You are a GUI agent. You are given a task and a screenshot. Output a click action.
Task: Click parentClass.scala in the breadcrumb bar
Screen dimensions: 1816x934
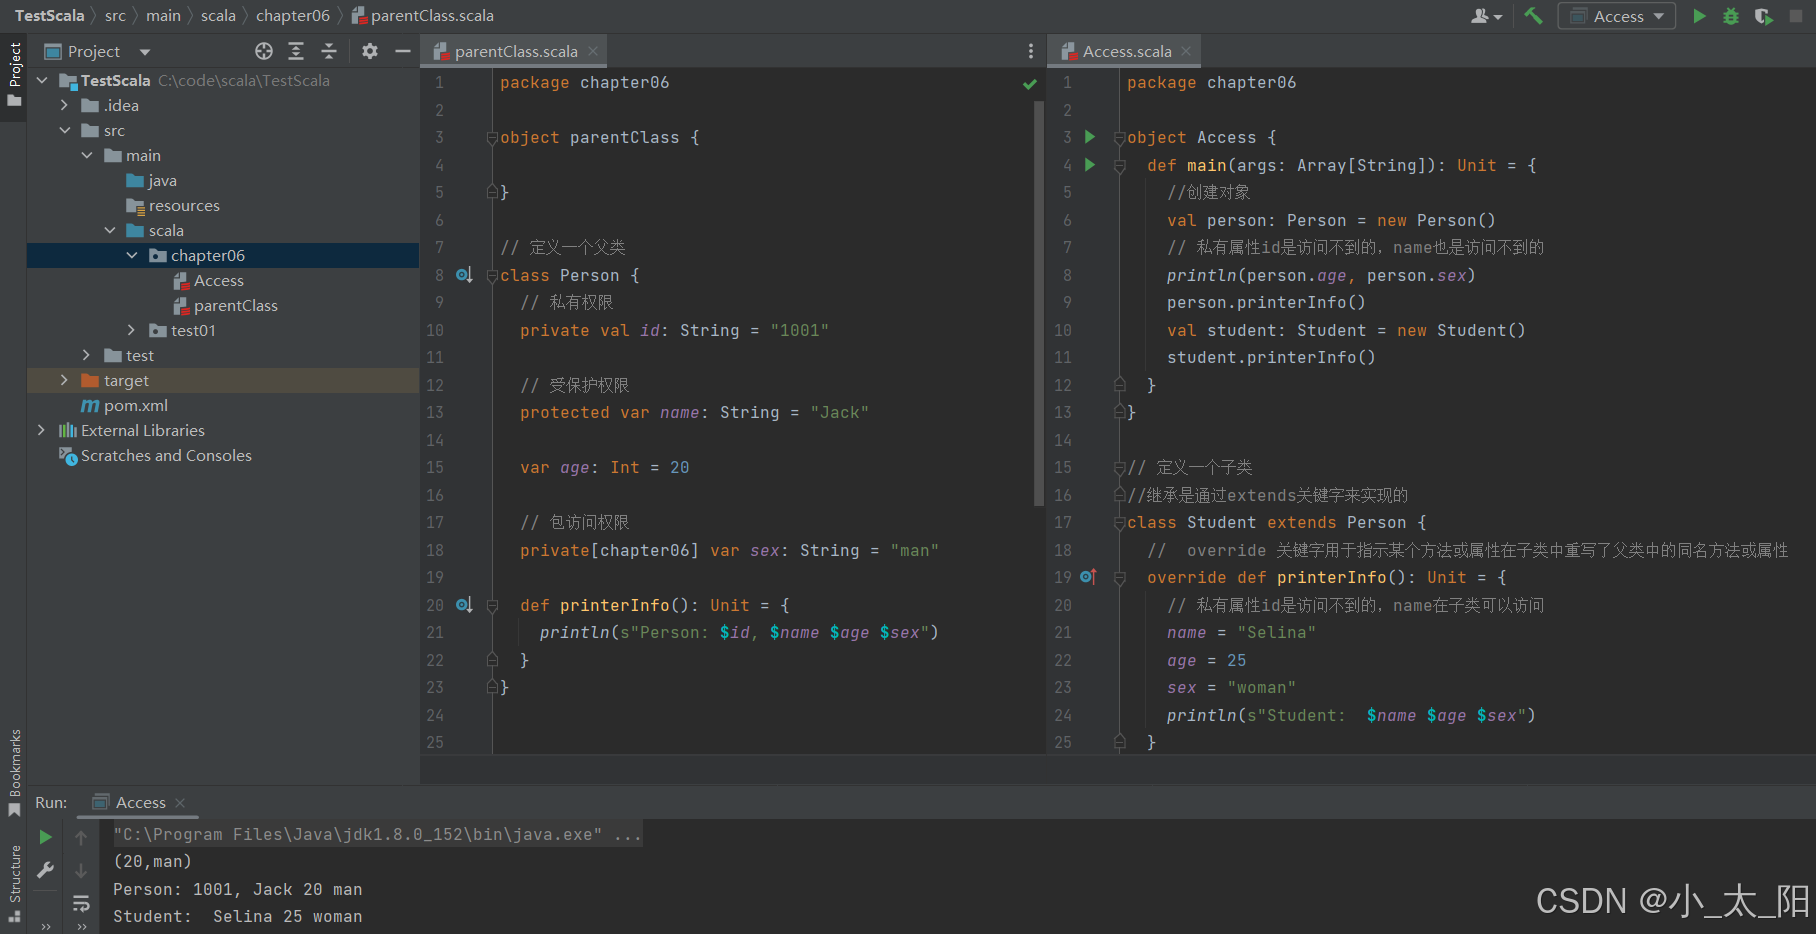click(x=422, y=16)
